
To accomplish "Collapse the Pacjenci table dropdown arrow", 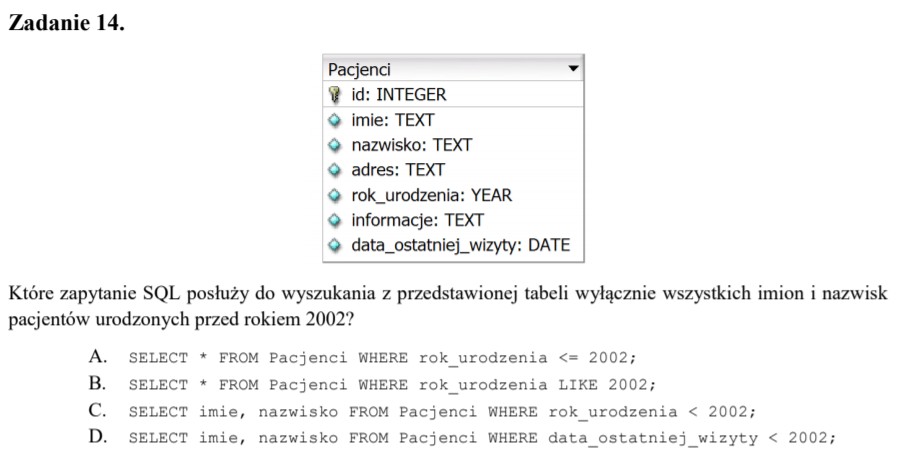I will (x=572, y=69).
